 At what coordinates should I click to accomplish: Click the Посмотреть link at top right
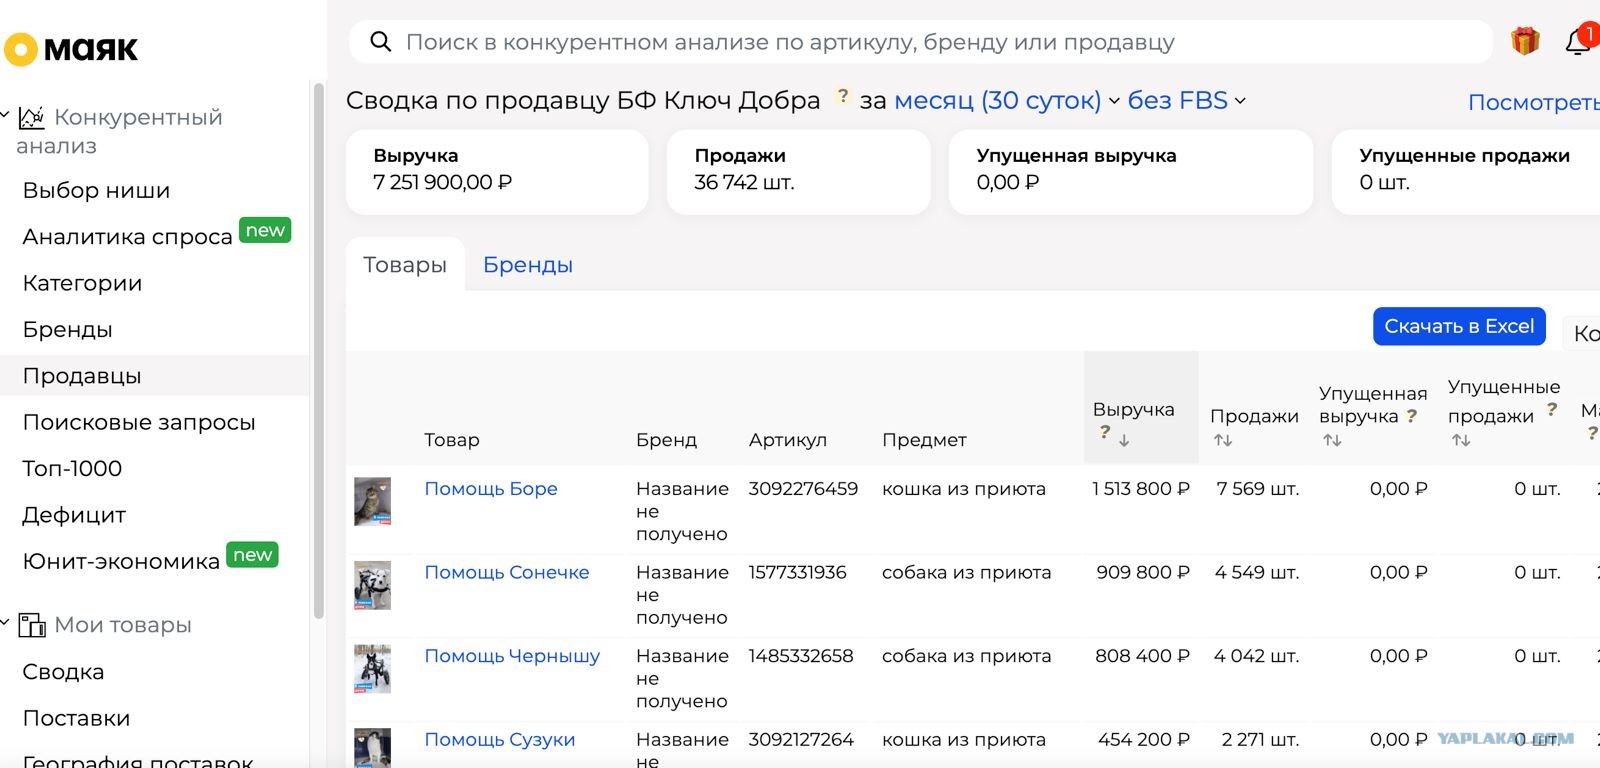click(1534, 102)
